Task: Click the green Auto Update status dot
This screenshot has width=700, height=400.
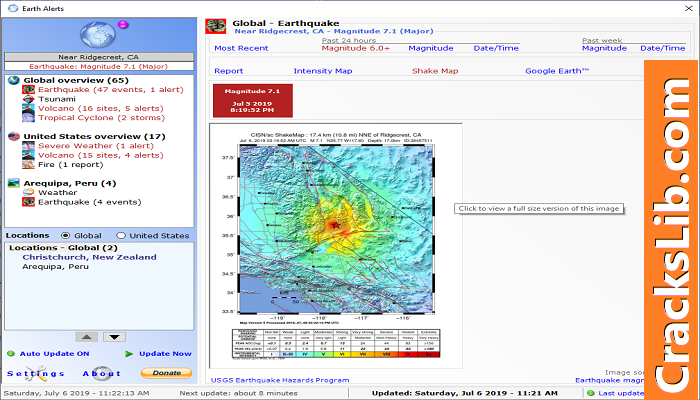Action: tap(11, 354)
